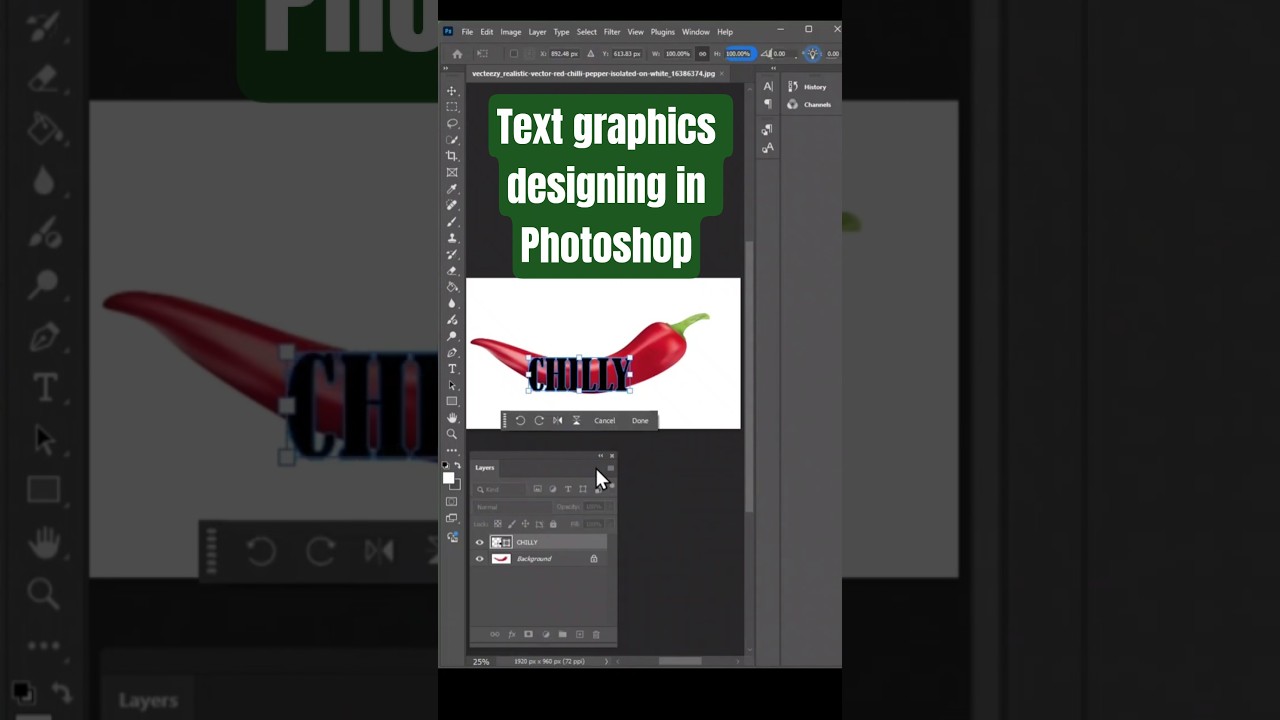Select the Eyedropper tool
Screen dimensions: 1280x720
[x=452, y=189]
